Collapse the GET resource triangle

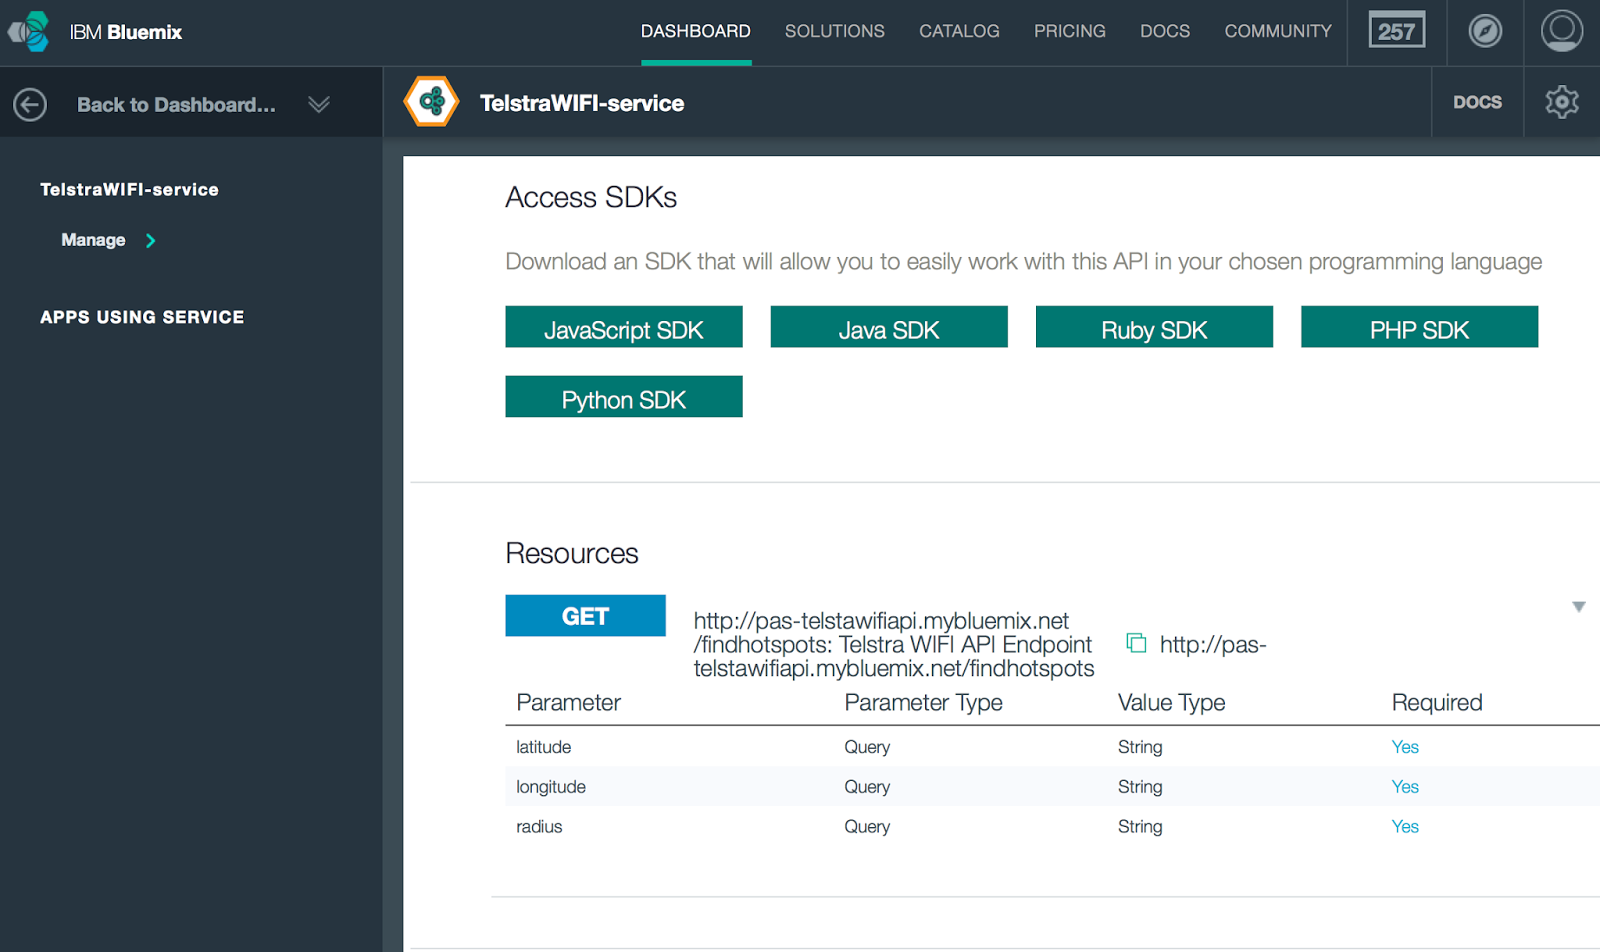(x=1578, y=607)
